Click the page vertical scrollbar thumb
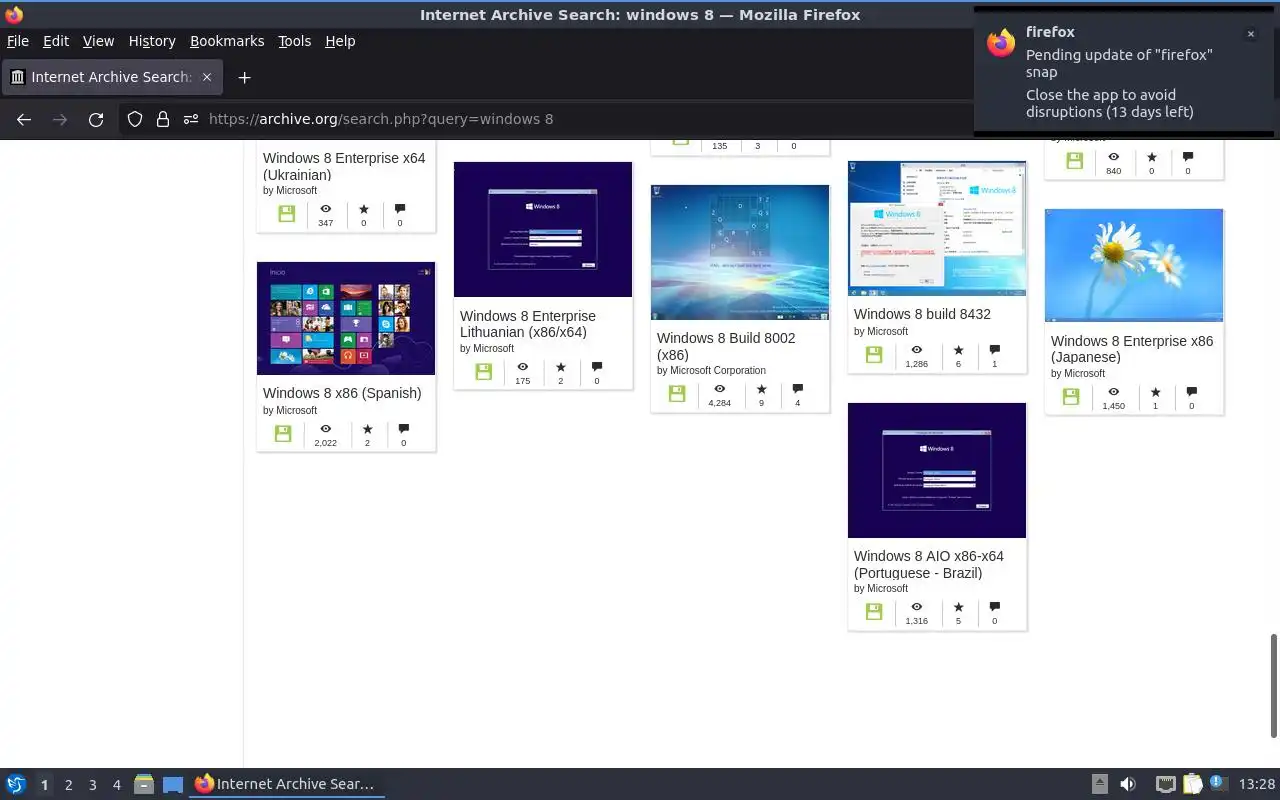 point(1274,685)
